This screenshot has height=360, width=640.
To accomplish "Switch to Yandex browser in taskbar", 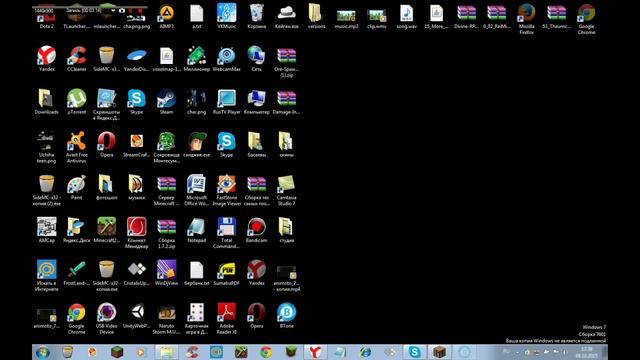I will point(315,352).
